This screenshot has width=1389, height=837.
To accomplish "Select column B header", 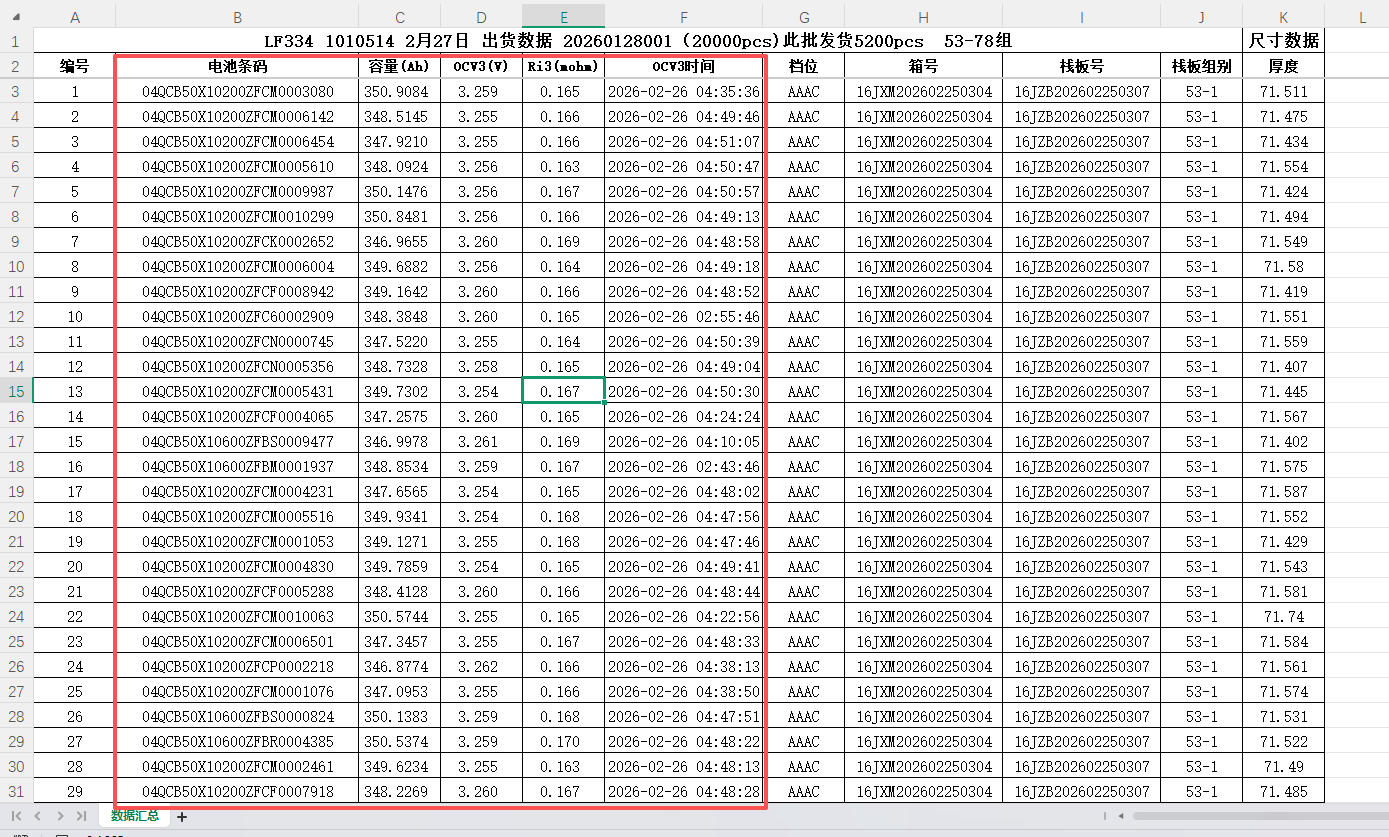I will (x=237, y=17).
